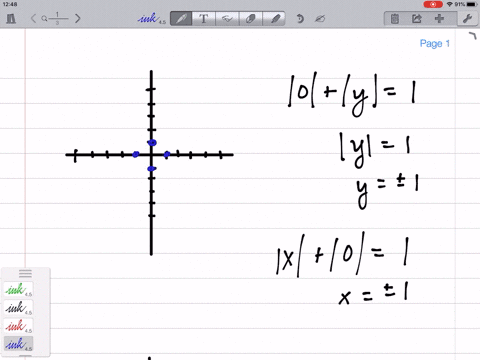Tap the blue point right of origin
Screen dimensions: 480x360
click(x=167, y=154)
